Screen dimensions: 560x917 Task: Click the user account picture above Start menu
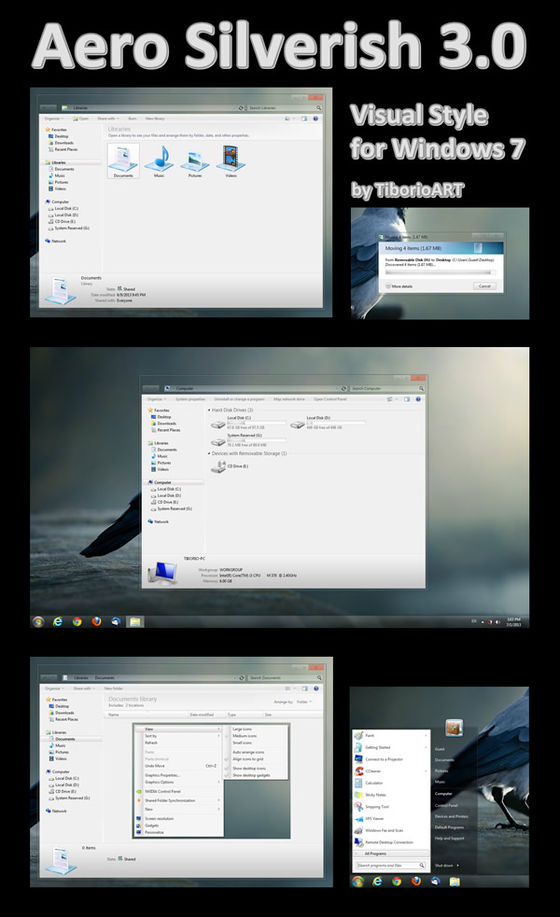click(x=454, y=728)
